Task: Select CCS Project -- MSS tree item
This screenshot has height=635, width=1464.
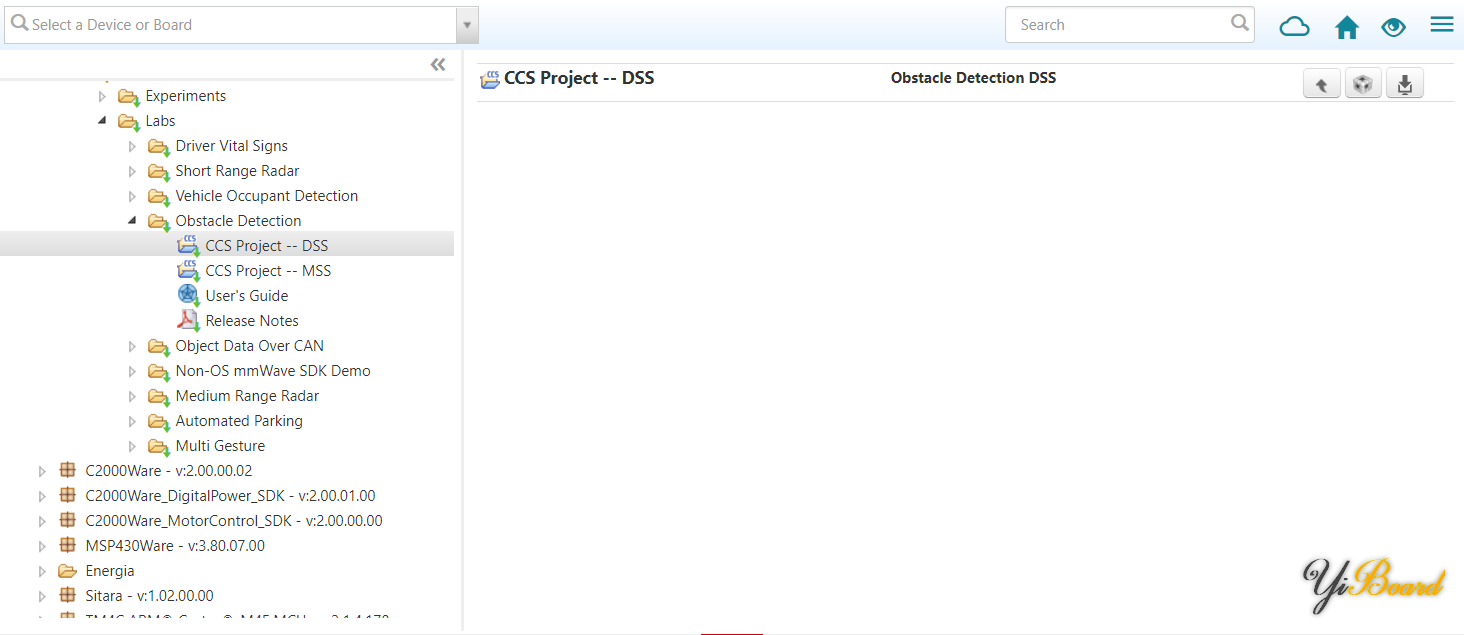Action: click(x=268, y=271)
